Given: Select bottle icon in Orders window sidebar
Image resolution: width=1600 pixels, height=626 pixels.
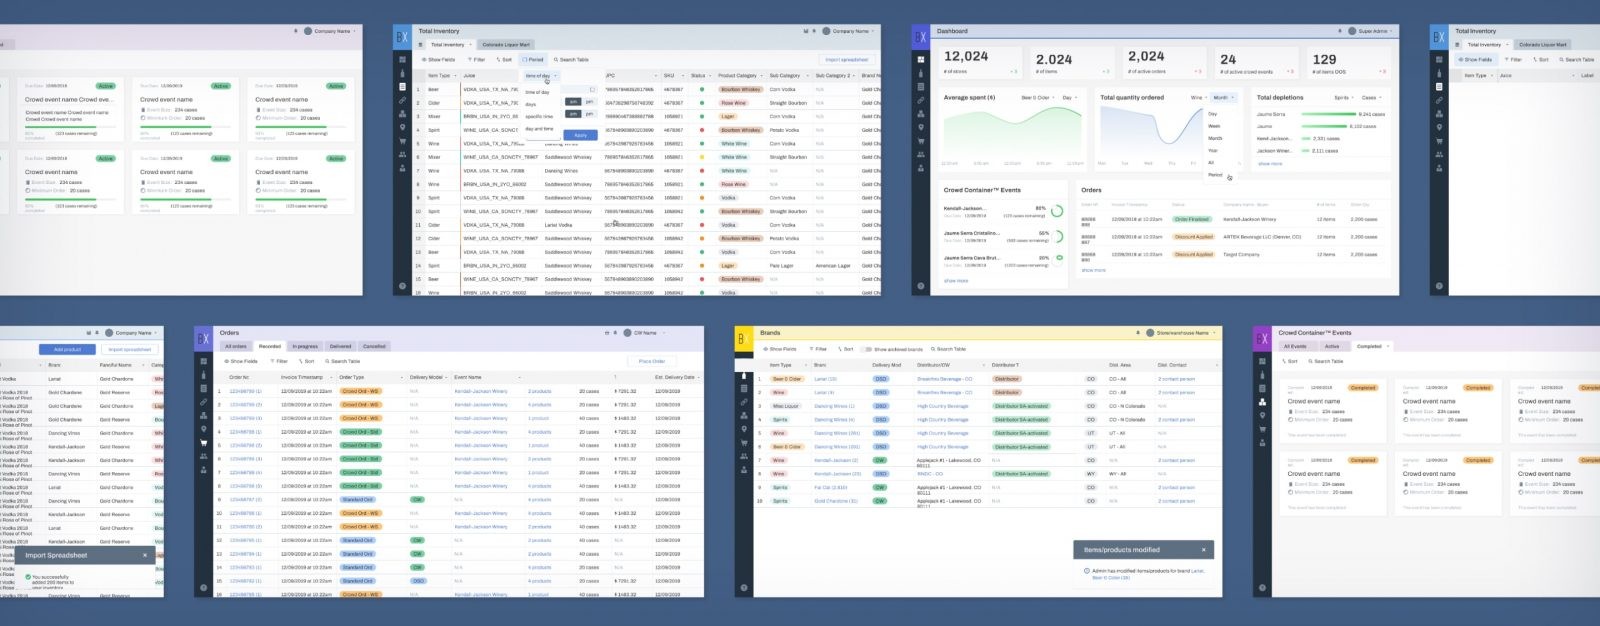Looking at the screenshot, I should coord(203,375).
